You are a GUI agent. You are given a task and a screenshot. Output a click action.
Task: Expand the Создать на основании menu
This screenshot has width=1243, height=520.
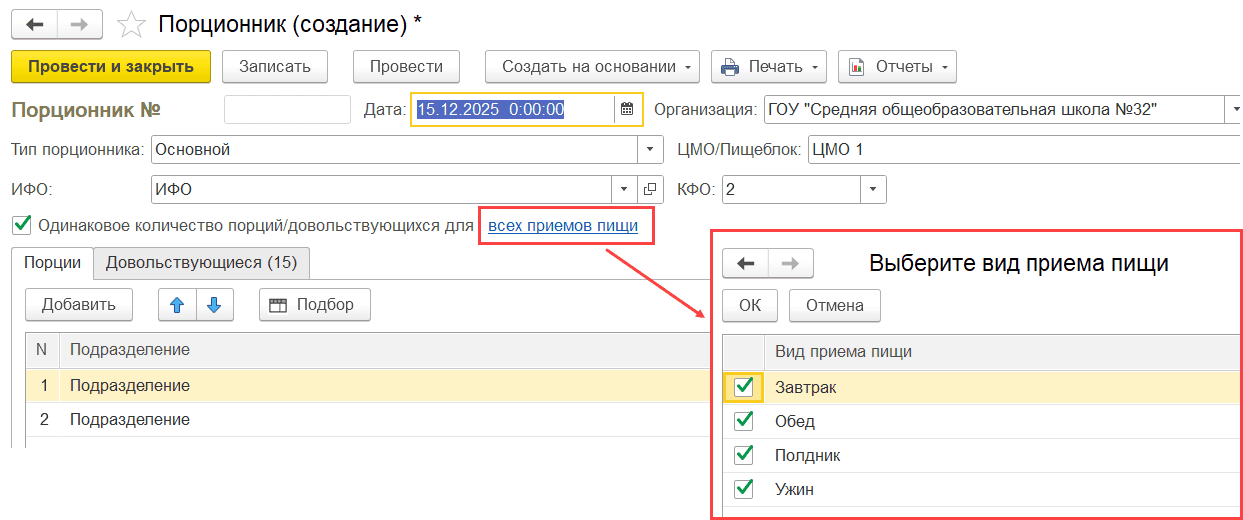click(593, 67)
